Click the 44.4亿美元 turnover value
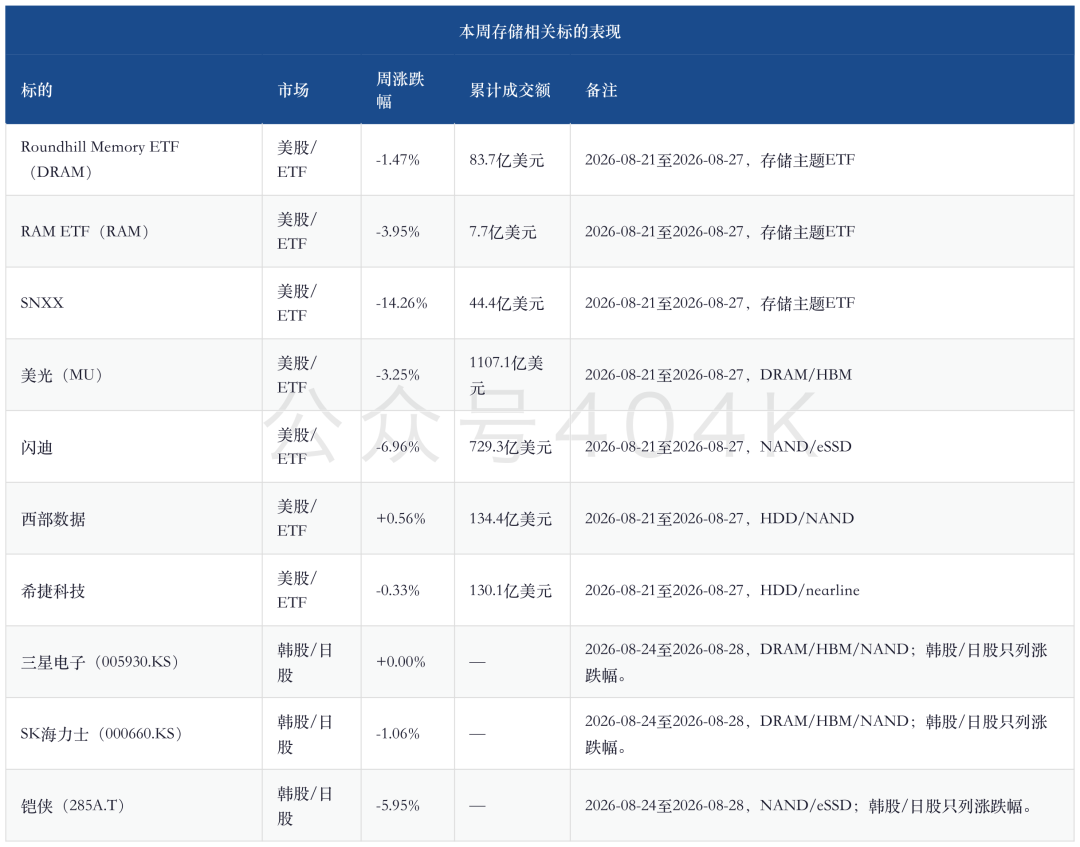Viewport: 1080px width, 847px height. pos(506,304)
